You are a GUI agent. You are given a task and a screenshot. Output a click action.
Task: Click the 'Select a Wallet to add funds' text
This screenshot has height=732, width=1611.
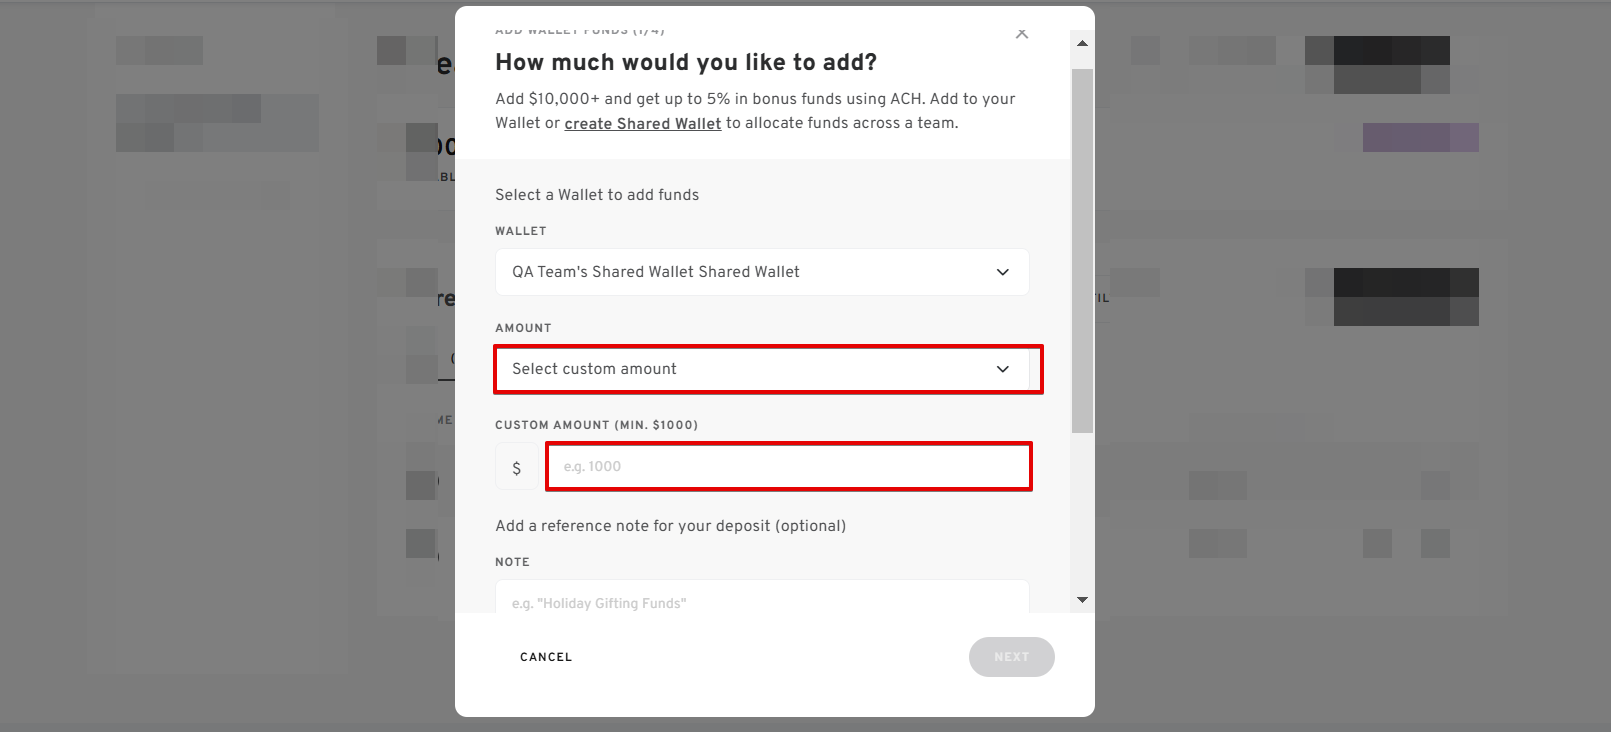pyautogui.click(x=597, y=195)
